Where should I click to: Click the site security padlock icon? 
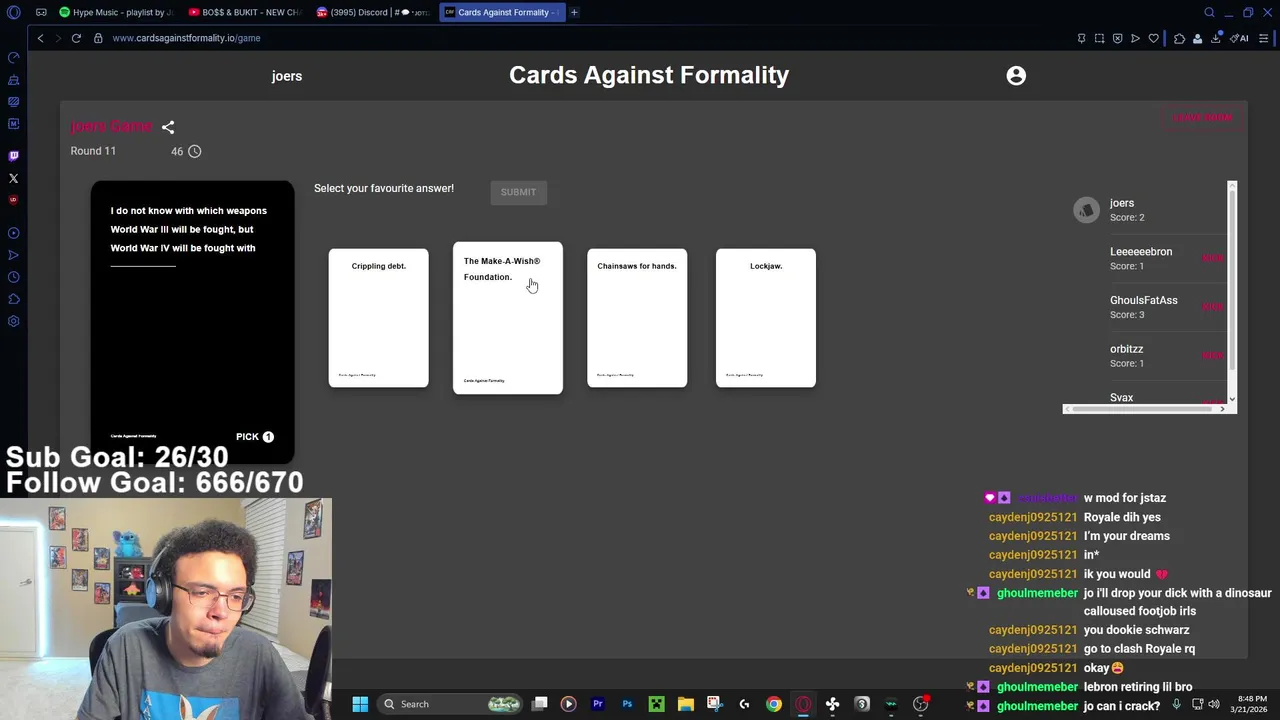[x=98, y=38]
